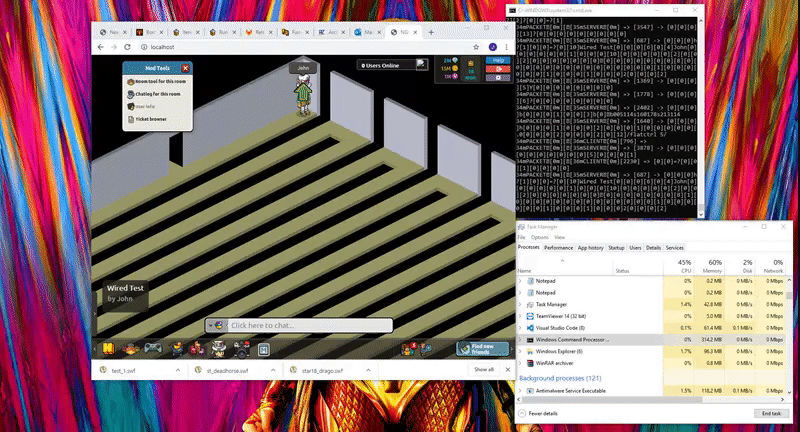This screenshot has height=432, width=800.
Task: Expand the Windows Explorer process group
Action: pos(520,351)
